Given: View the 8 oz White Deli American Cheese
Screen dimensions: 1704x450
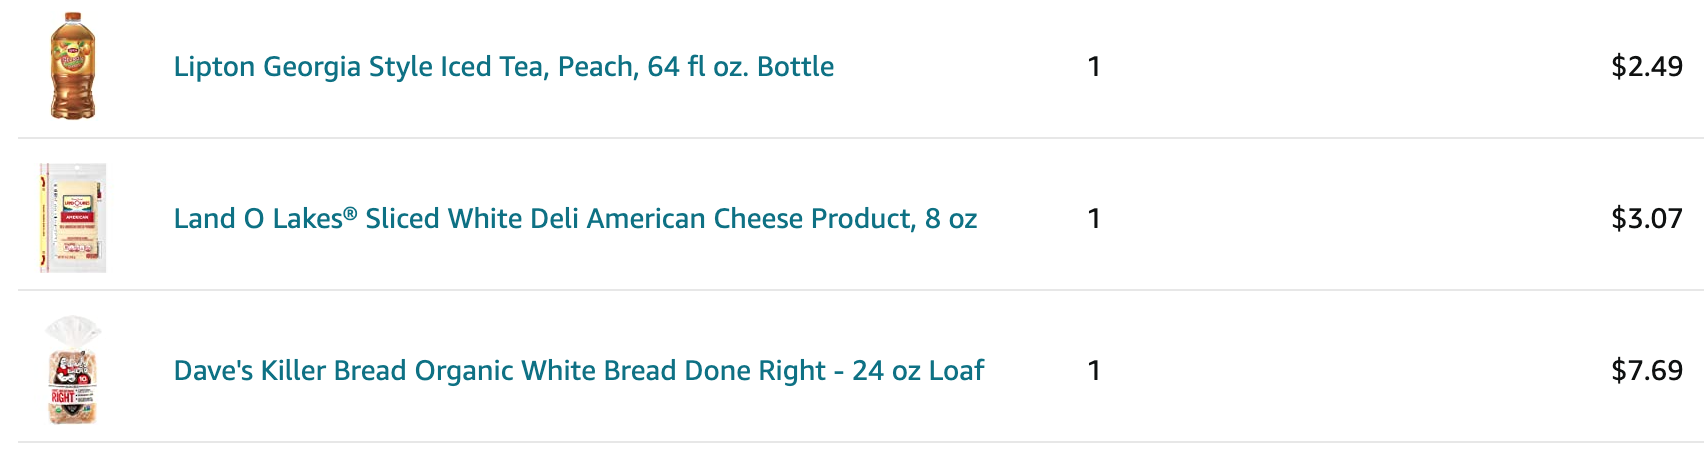Looking at the screenshot, I should click(x=575, y=218).
